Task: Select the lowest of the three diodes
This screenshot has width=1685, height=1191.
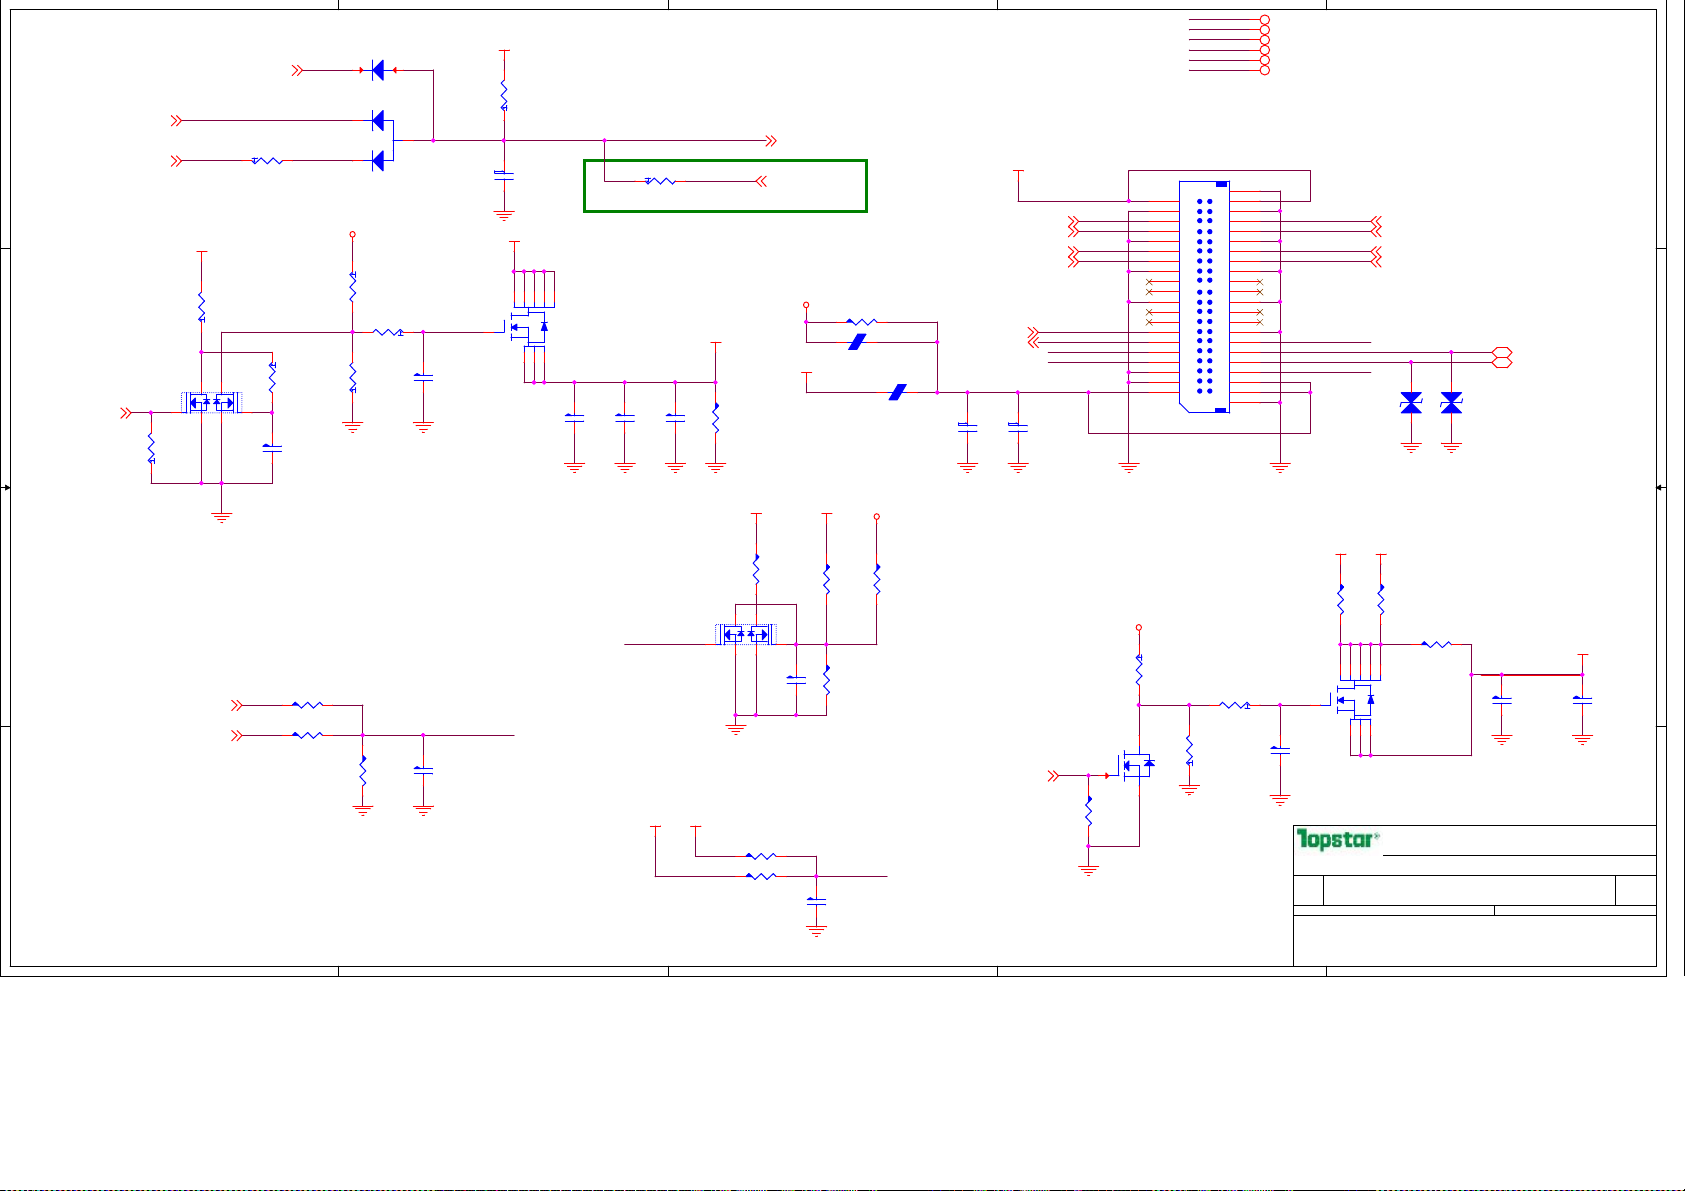Action: coord(378,160)
